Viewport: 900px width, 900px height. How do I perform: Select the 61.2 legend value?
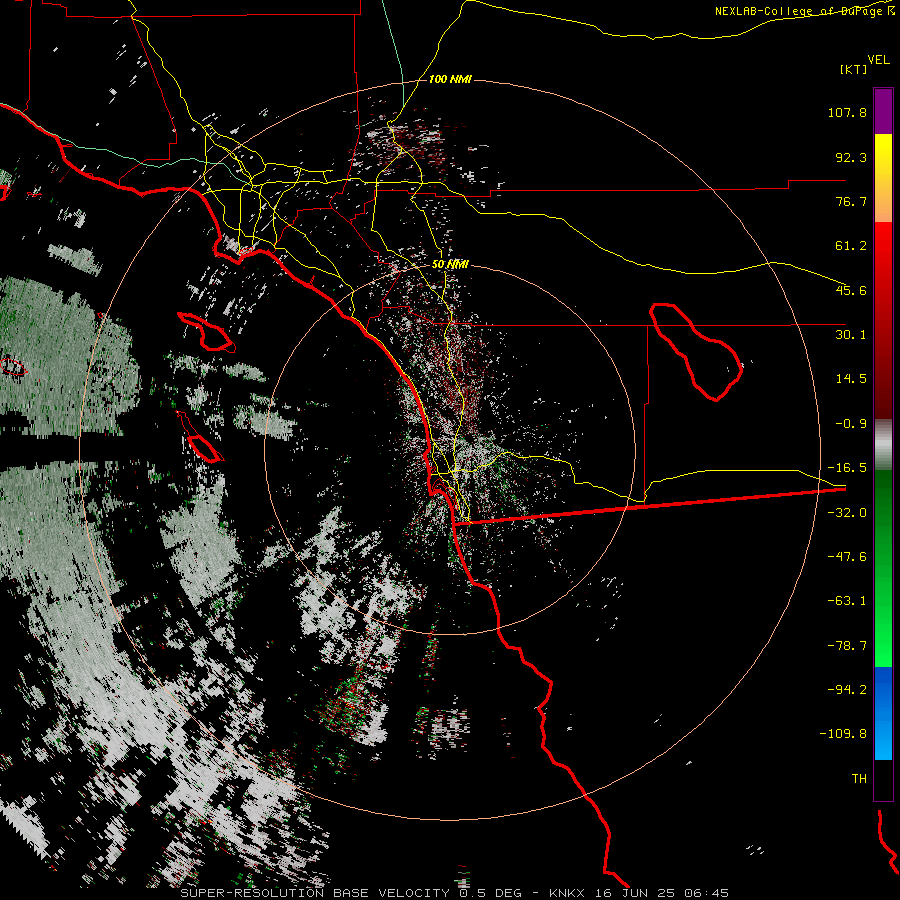pyautogui.click(x=851, y=246)
